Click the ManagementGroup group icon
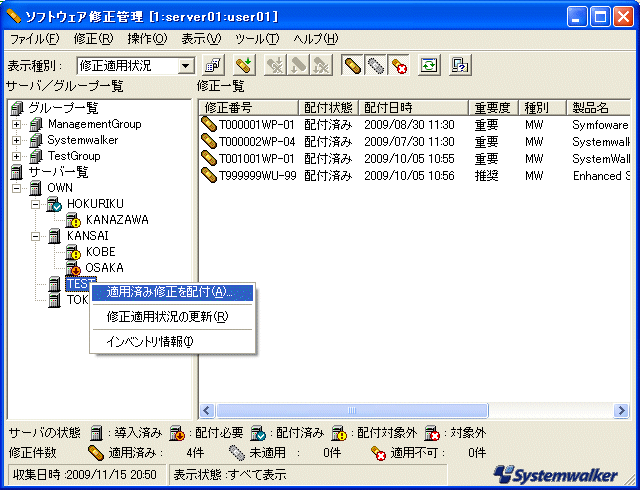Image resolution: width=640 pixels, height=490 pixels. tap(36, 124)
